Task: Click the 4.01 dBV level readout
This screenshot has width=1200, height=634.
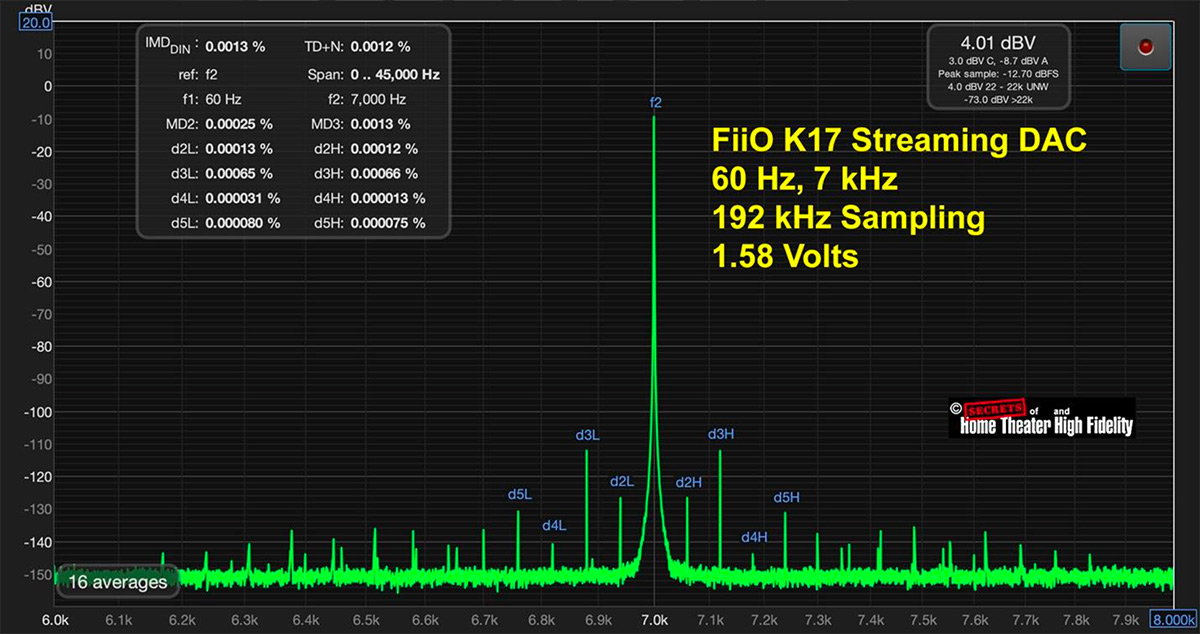Action: click(x=998, y=43)
